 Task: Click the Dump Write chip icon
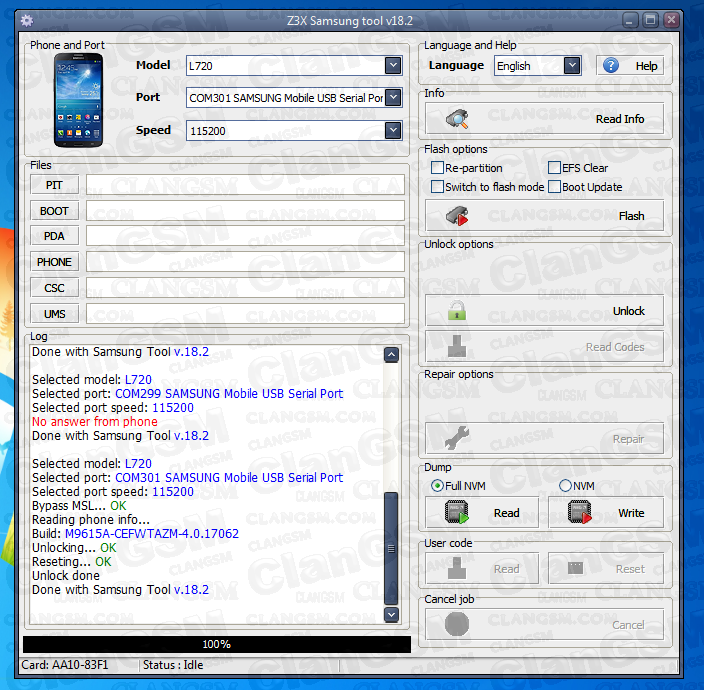tap(580, 512)
